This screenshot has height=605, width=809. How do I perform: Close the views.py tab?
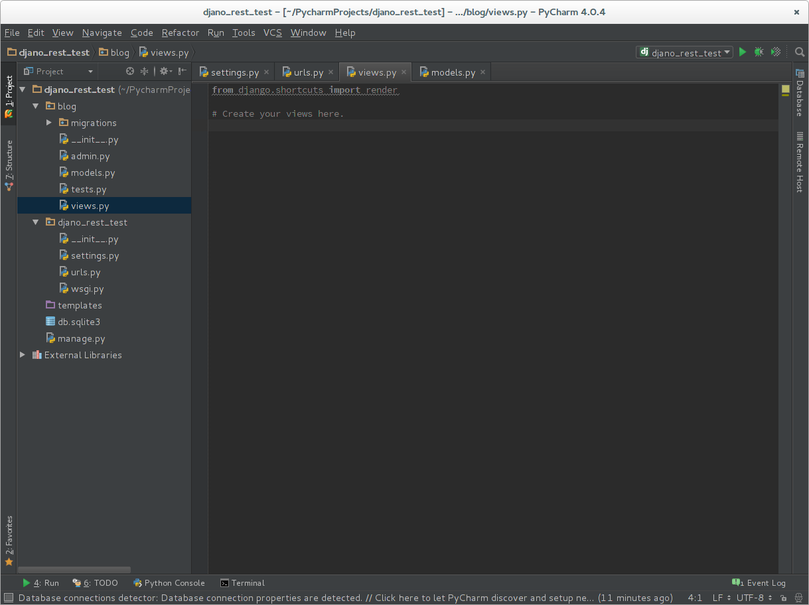point(404,72)
